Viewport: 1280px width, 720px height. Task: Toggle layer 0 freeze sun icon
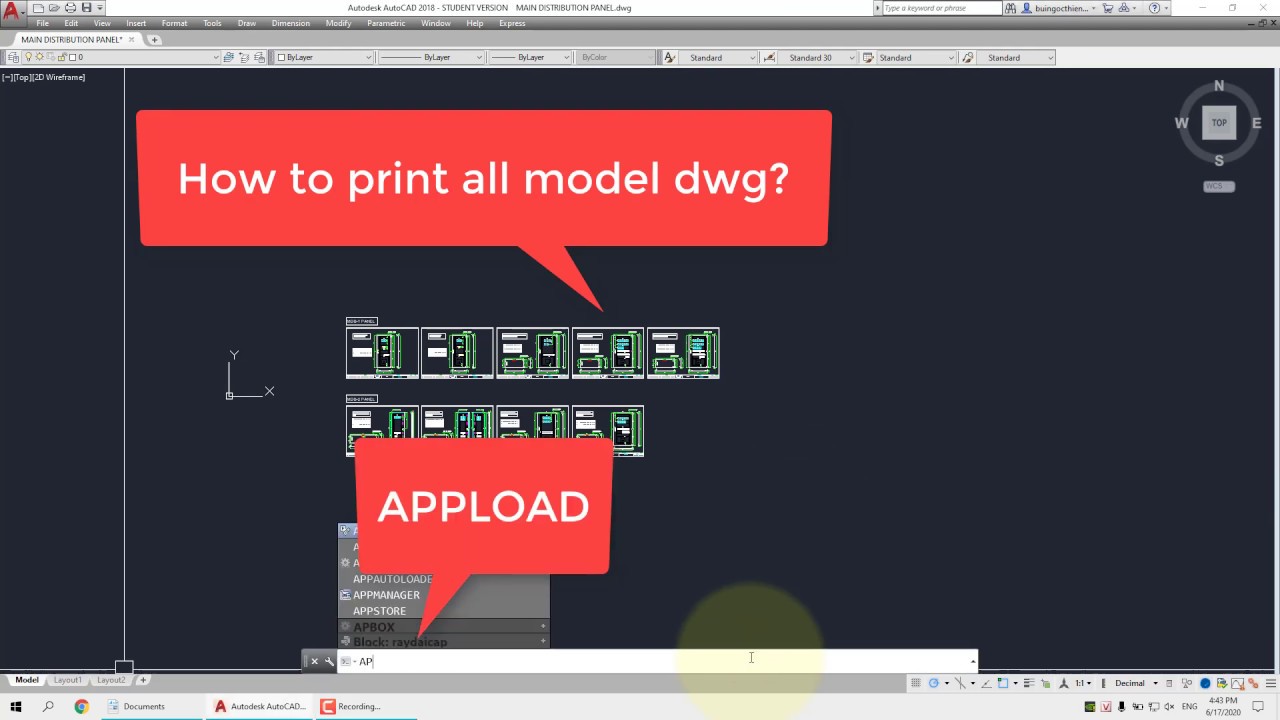40,57
